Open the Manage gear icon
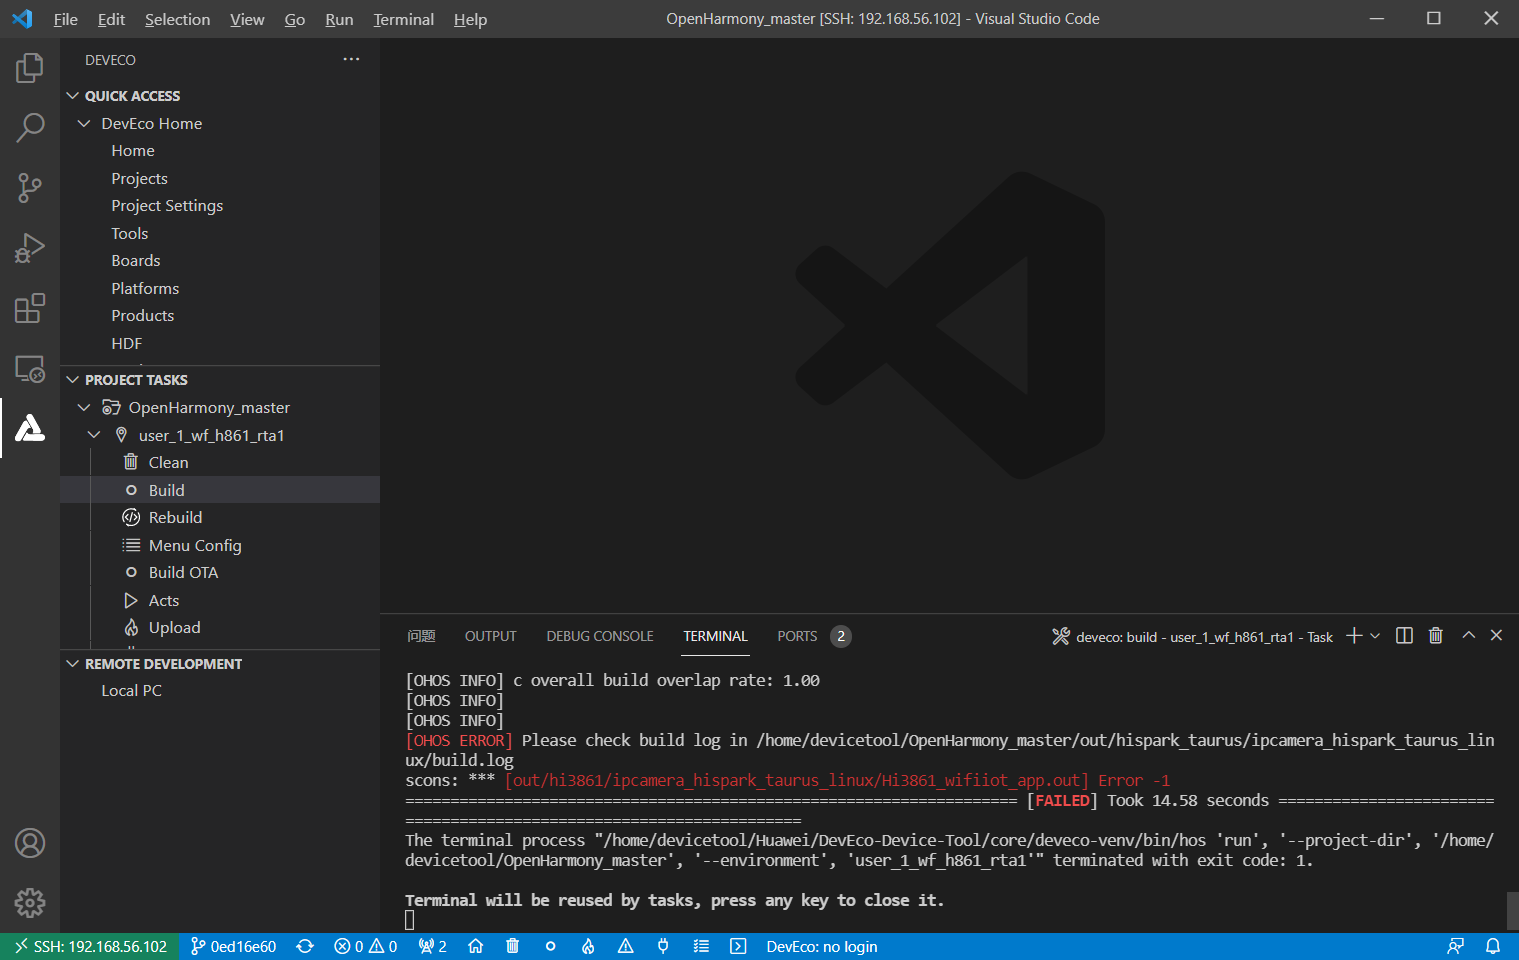The width and height of the screenshot is (1519, 960). pyautogui.click(x=30, y=903)
